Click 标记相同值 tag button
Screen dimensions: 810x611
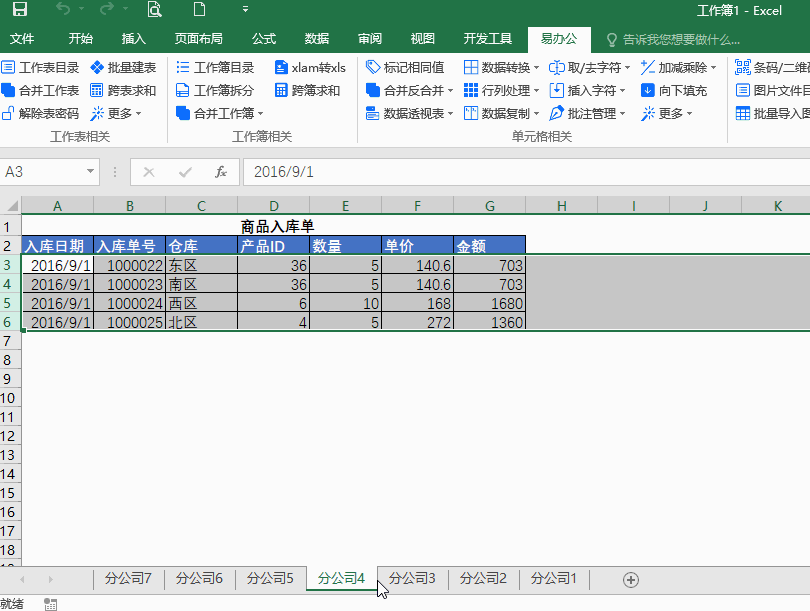coord(405,68)
